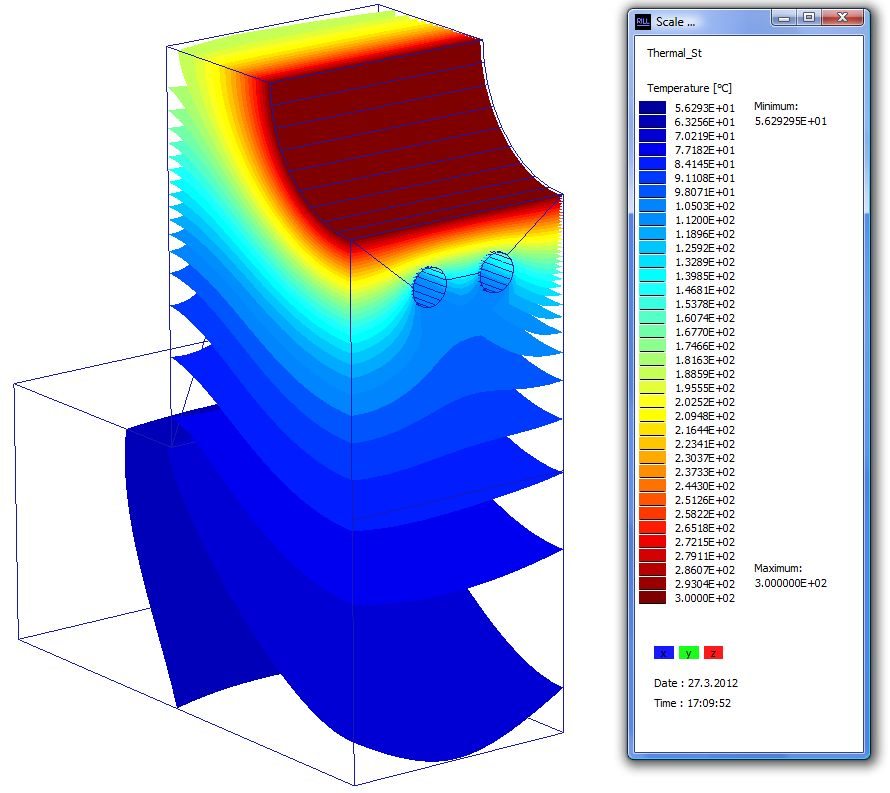Click the red z axis swatch
Image resolution: width=890 pixels, height=793 pixels.
pos(713,653)
